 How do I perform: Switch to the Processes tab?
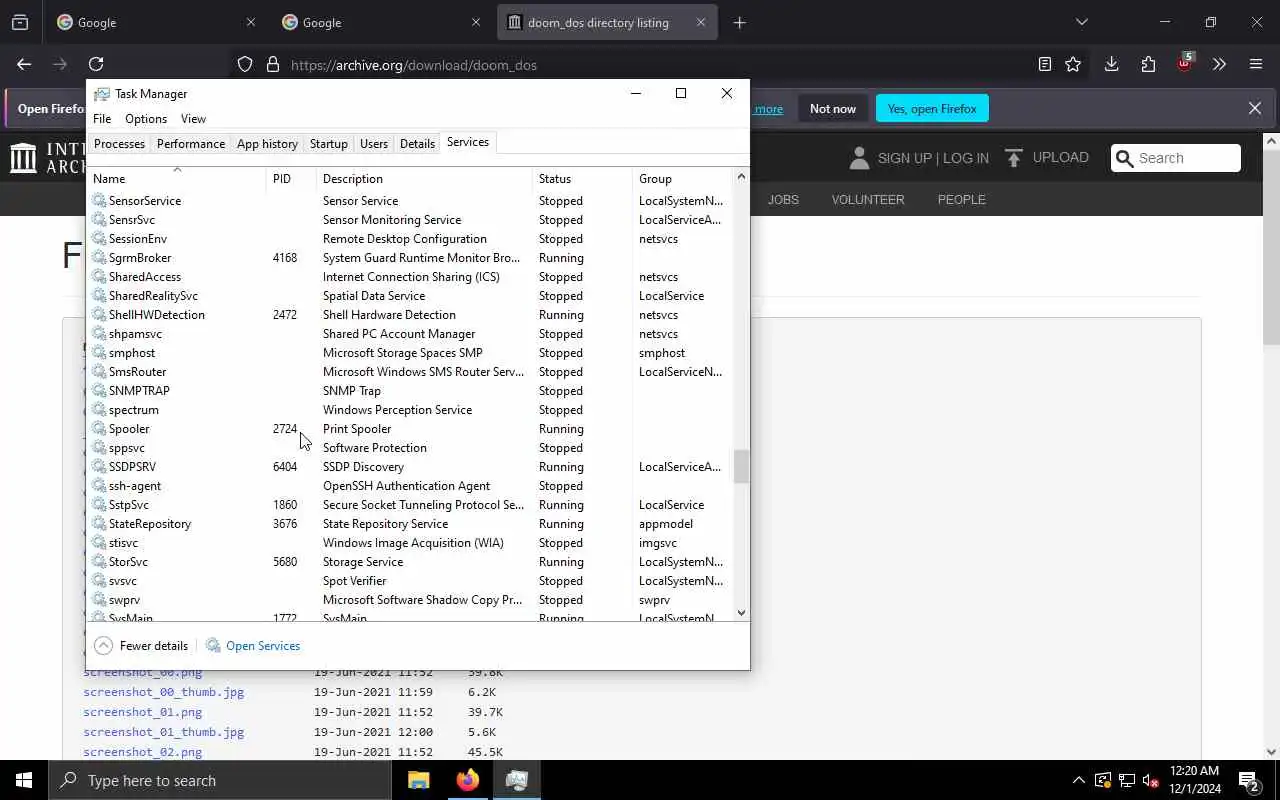(x=119, y=144)
